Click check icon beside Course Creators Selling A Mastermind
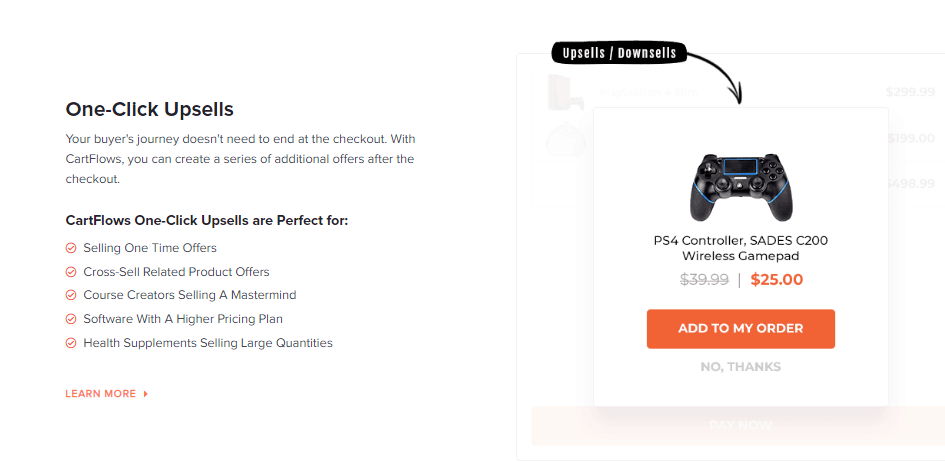Image resolution: width=945 pixels, height=463 pixels. pos(71,296)
